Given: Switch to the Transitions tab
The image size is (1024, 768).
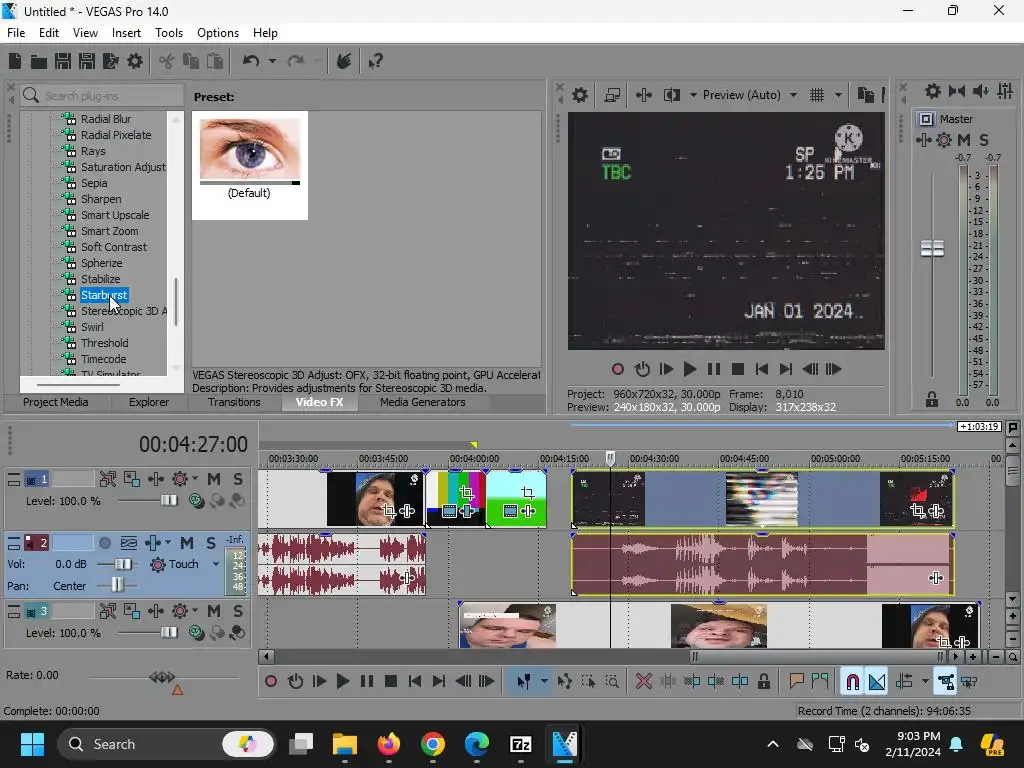Looking at the screenshot, I should click(234, 402).
